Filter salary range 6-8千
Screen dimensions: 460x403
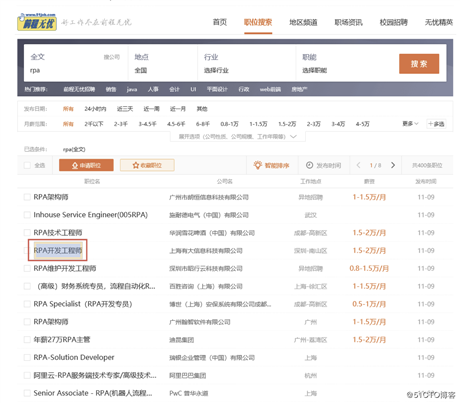[x=203, y=124]
